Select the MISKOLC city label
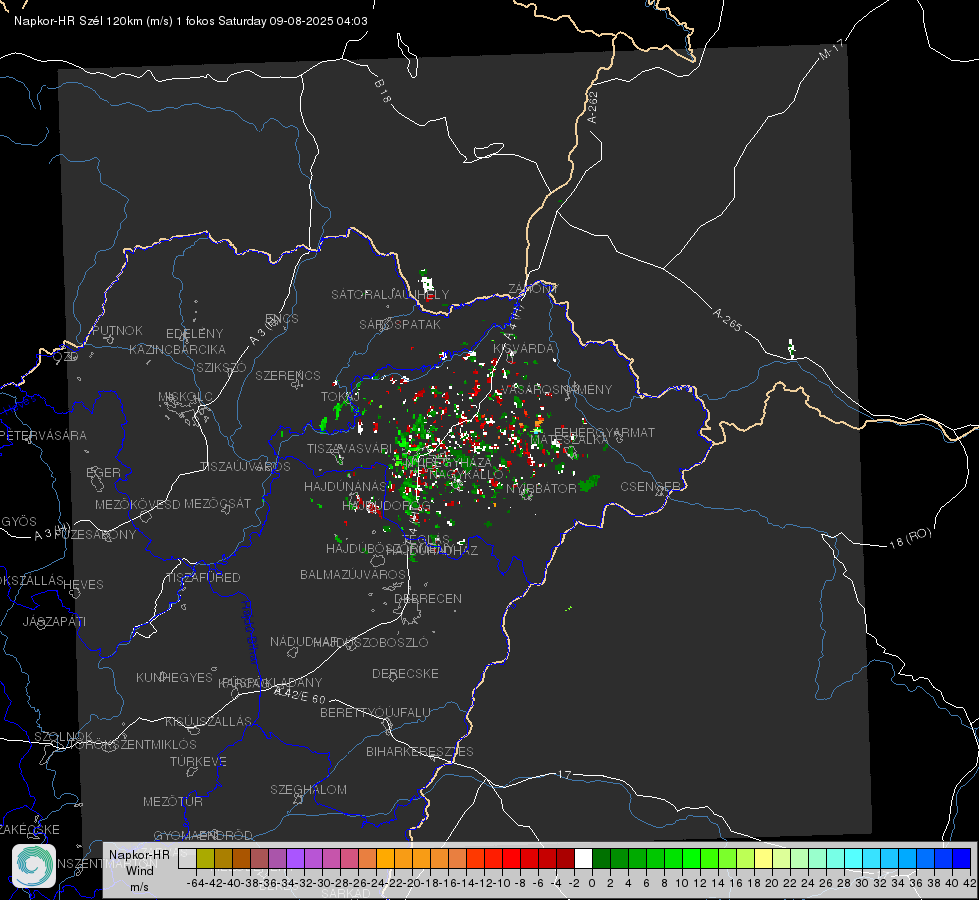 point(185,397)
